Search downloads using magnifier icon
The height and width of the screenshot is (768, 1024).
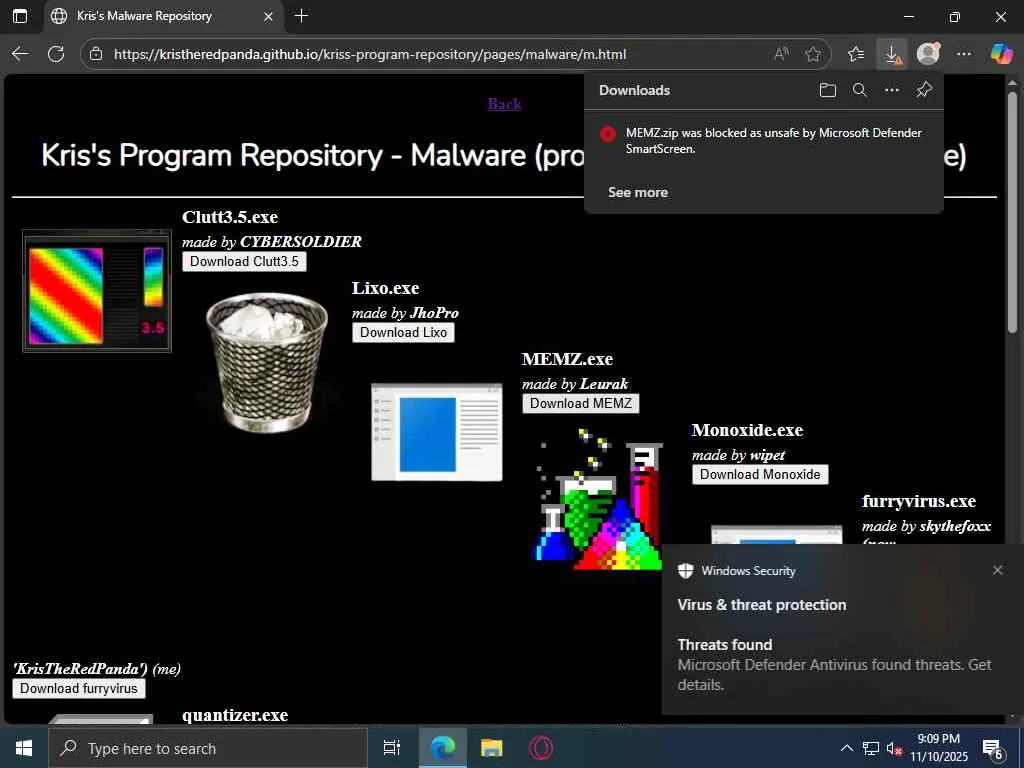click(x=859, y=90)
